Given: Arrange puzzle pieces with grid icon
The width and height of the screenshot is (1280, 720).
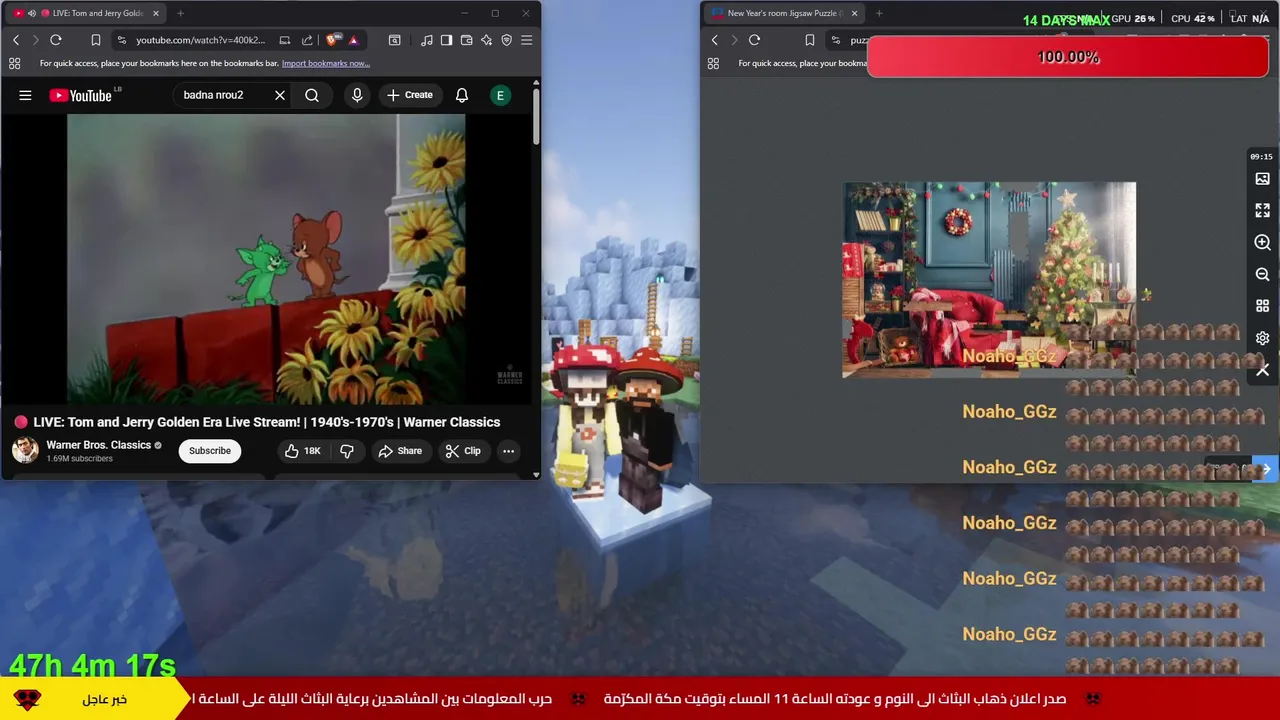Looking at the screenshot, I should point(1262,307).
